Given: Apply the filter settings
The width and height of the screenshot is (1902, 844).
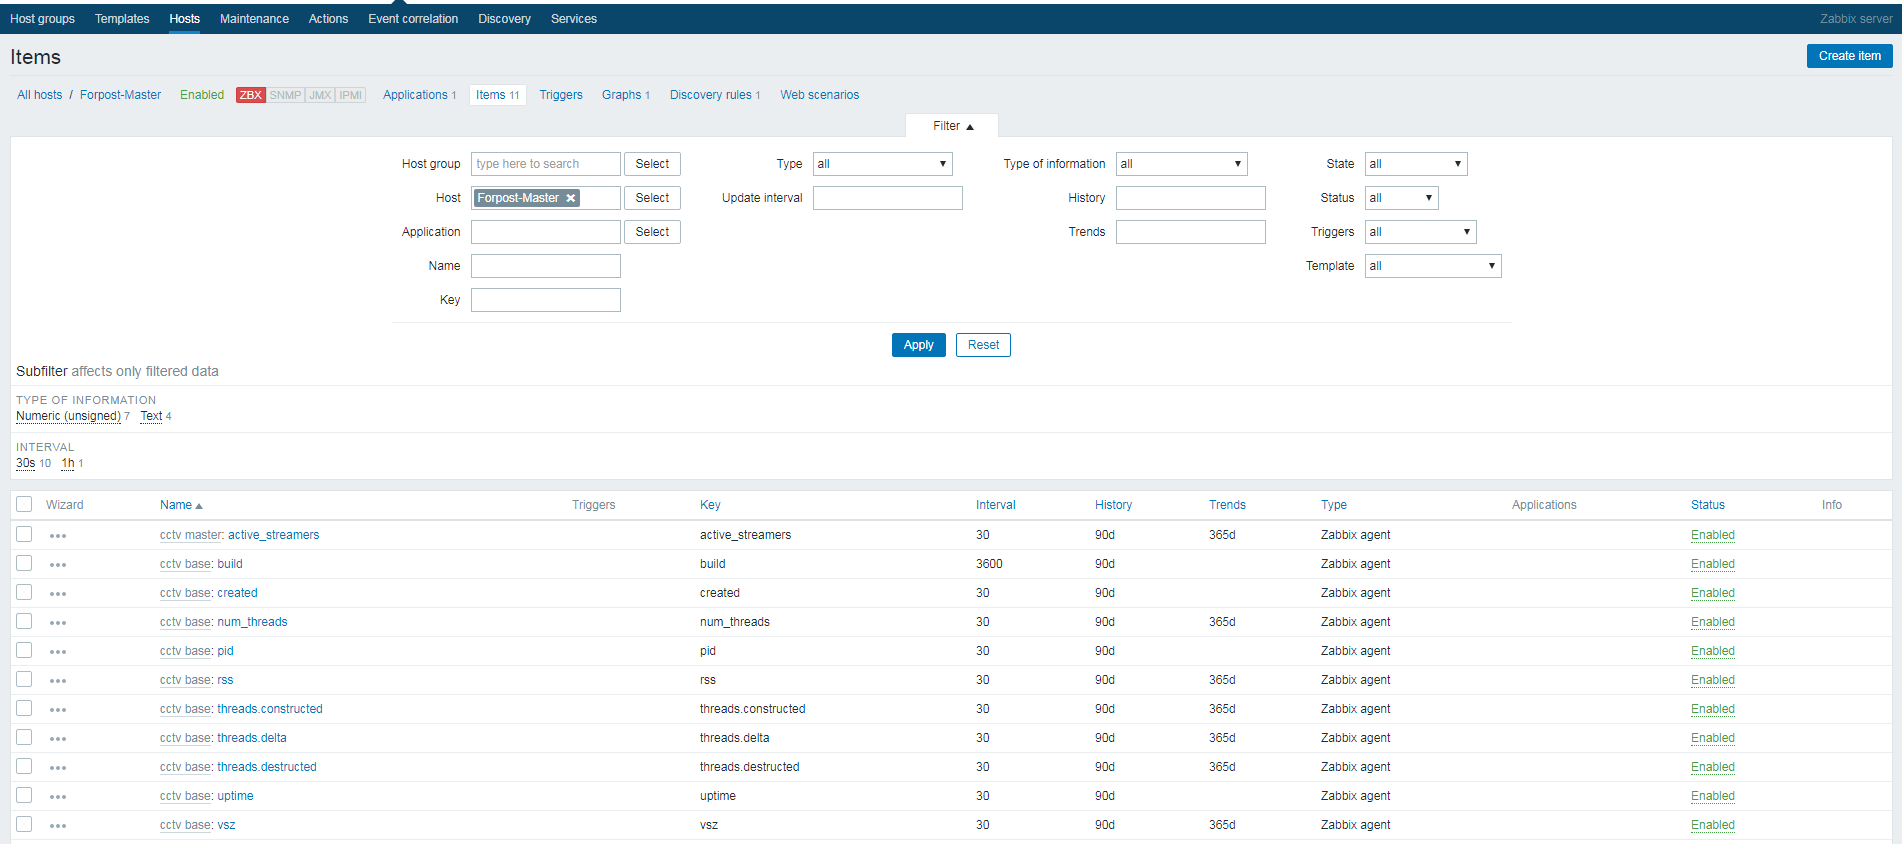Looking at the screenshot, I should [918, 345].
